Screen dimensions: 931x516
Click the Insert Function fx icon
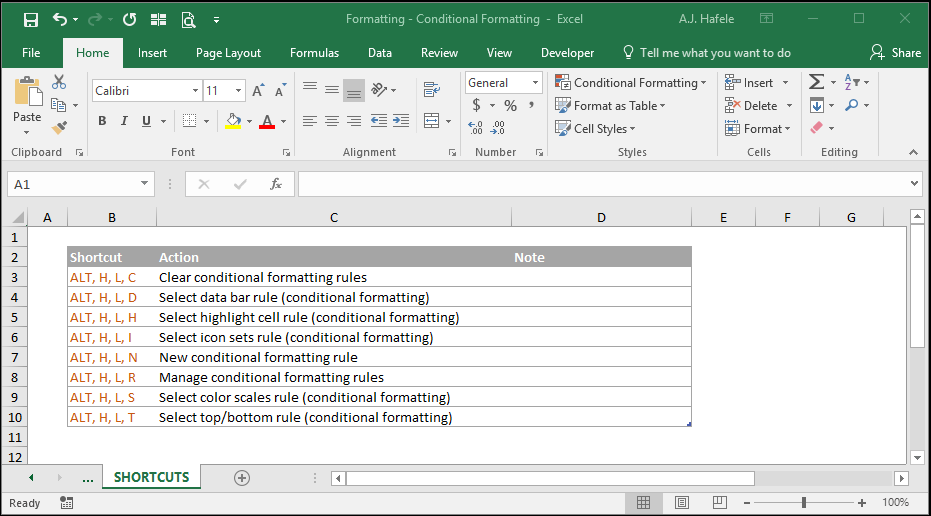pyautogui.click(x=276, y=184)
